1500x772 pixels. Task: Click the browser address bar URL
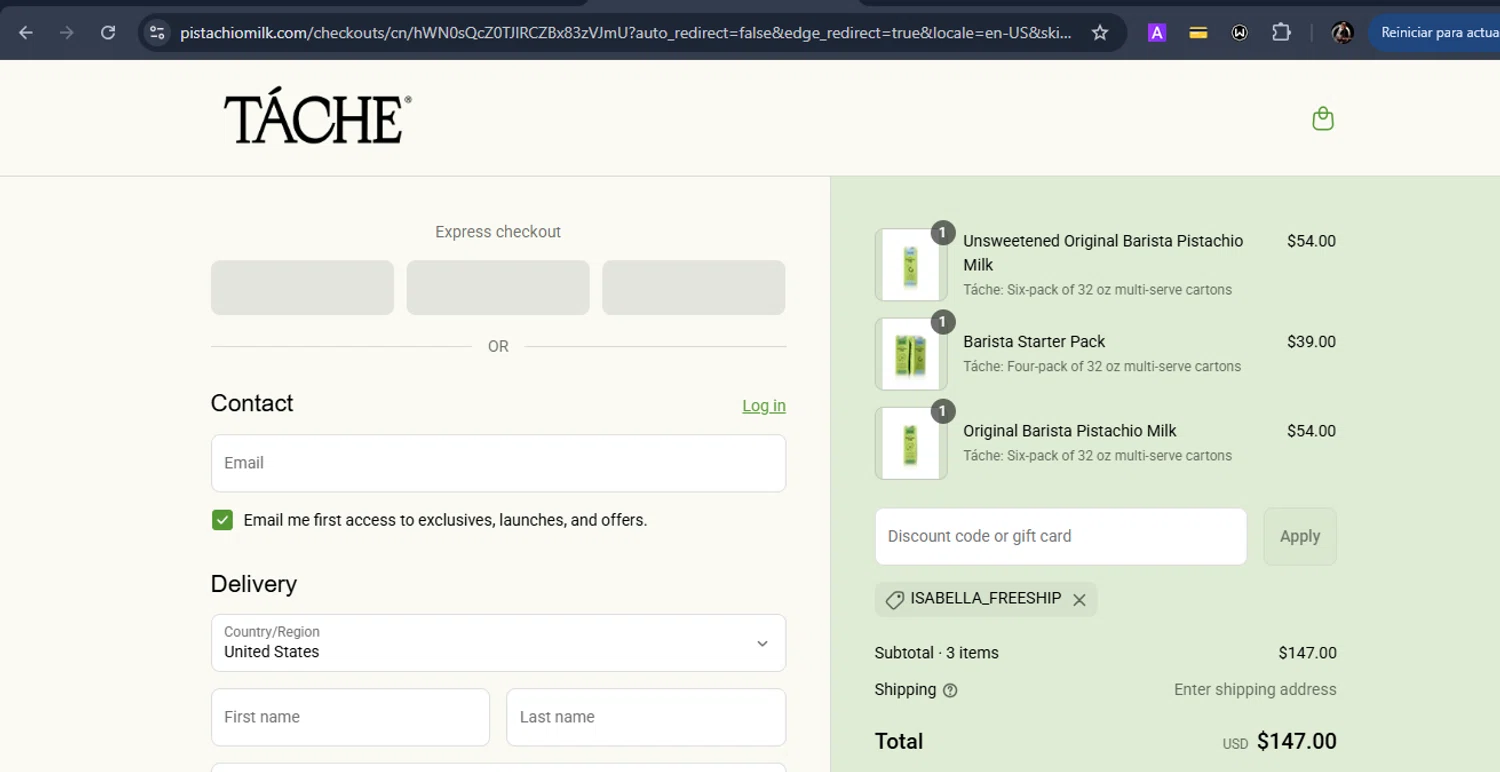[x=625, y=33]
